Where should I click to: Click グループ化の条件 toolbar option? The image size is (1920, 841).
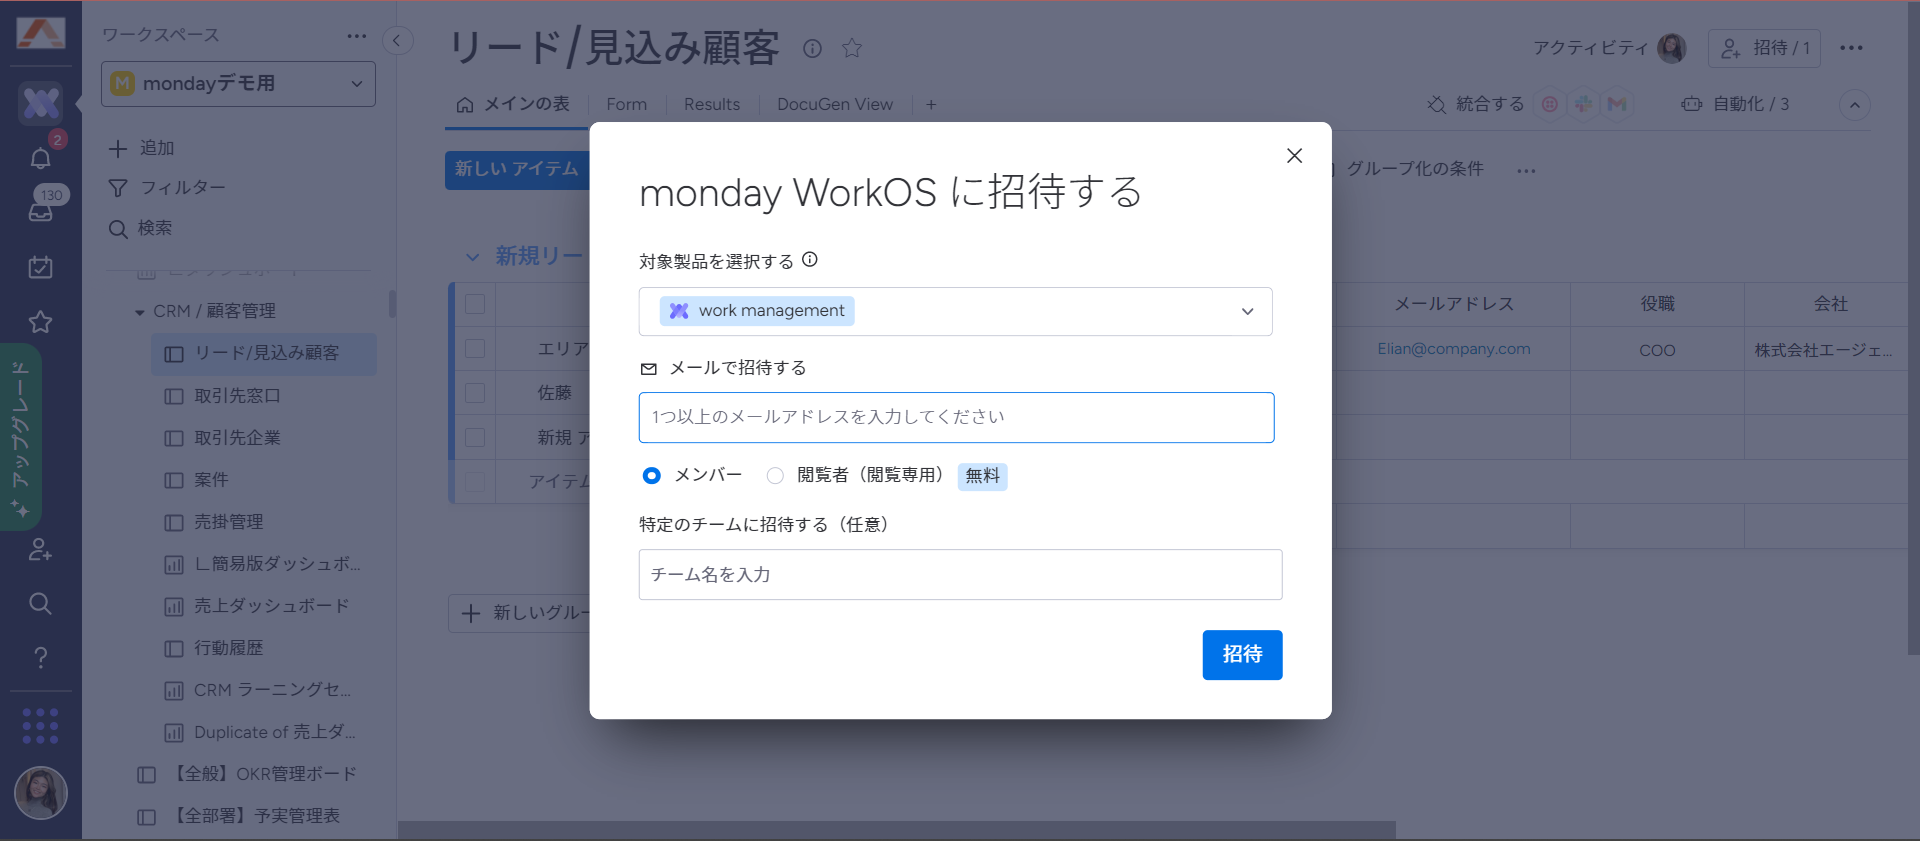pos(1414,169)
